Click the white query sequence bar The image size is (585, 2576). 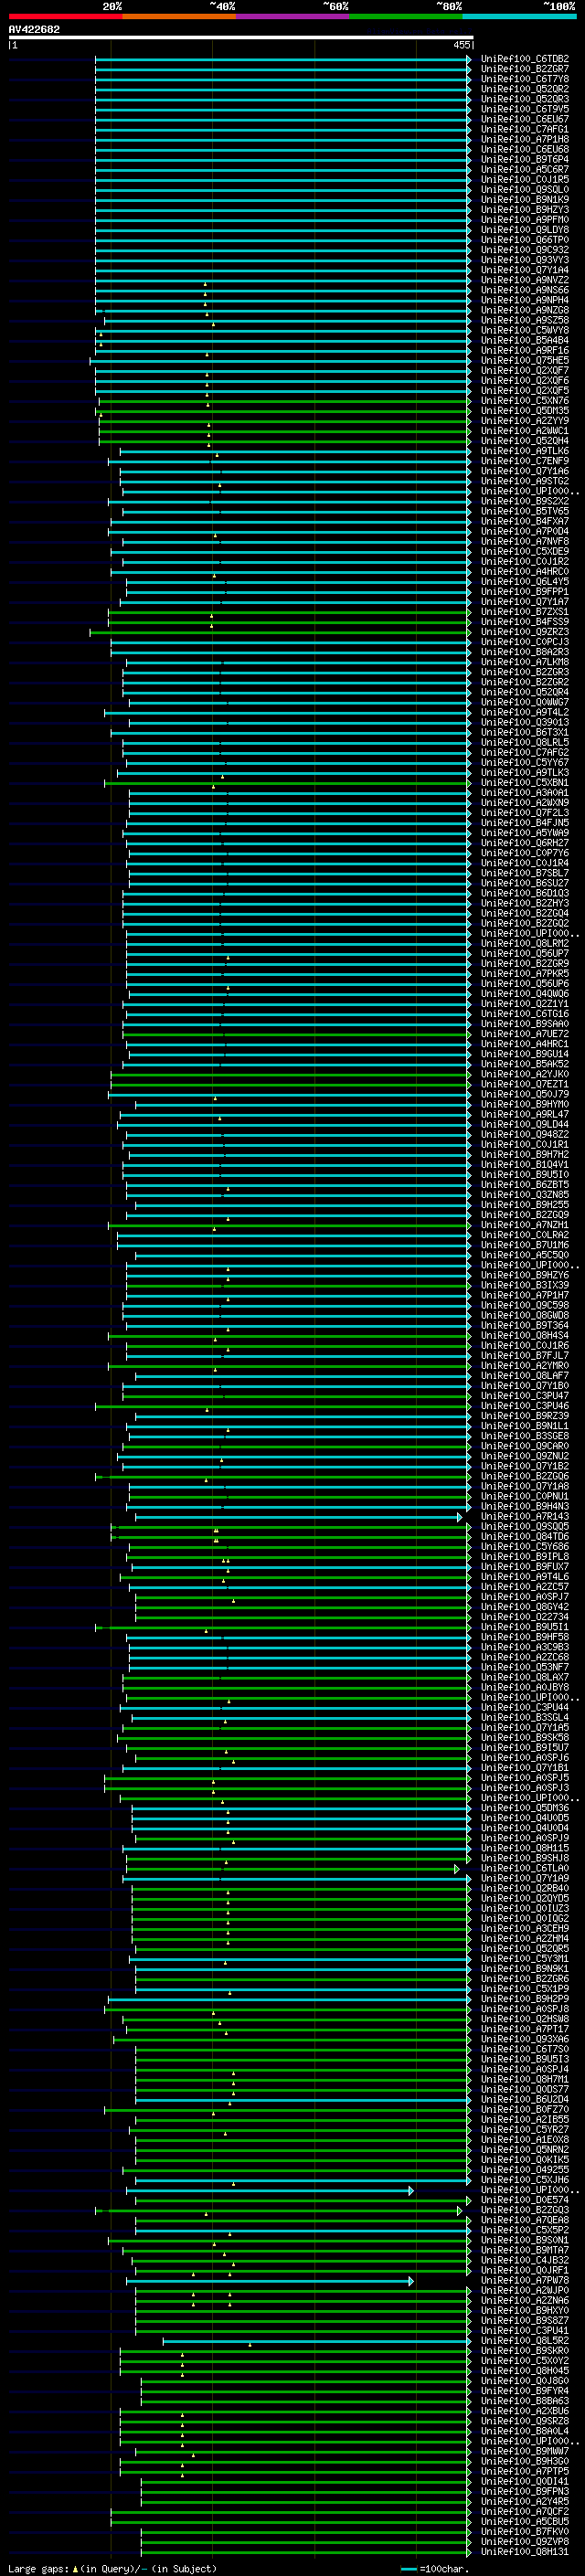coord(241,37)
